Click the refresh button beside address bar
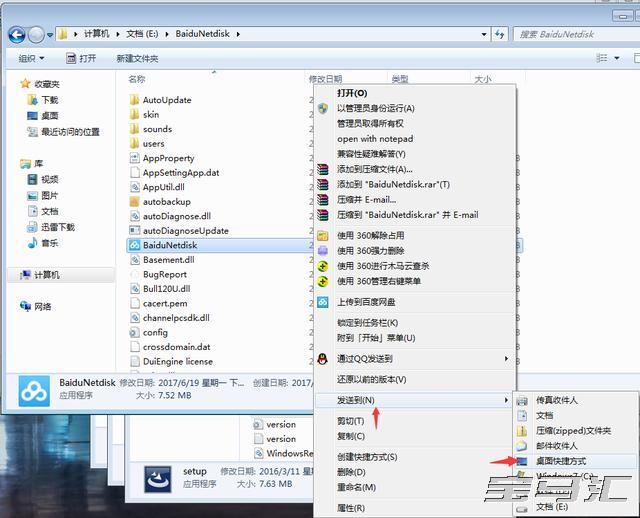This screenshot has width=640, height=518. (x=500, y=34)
